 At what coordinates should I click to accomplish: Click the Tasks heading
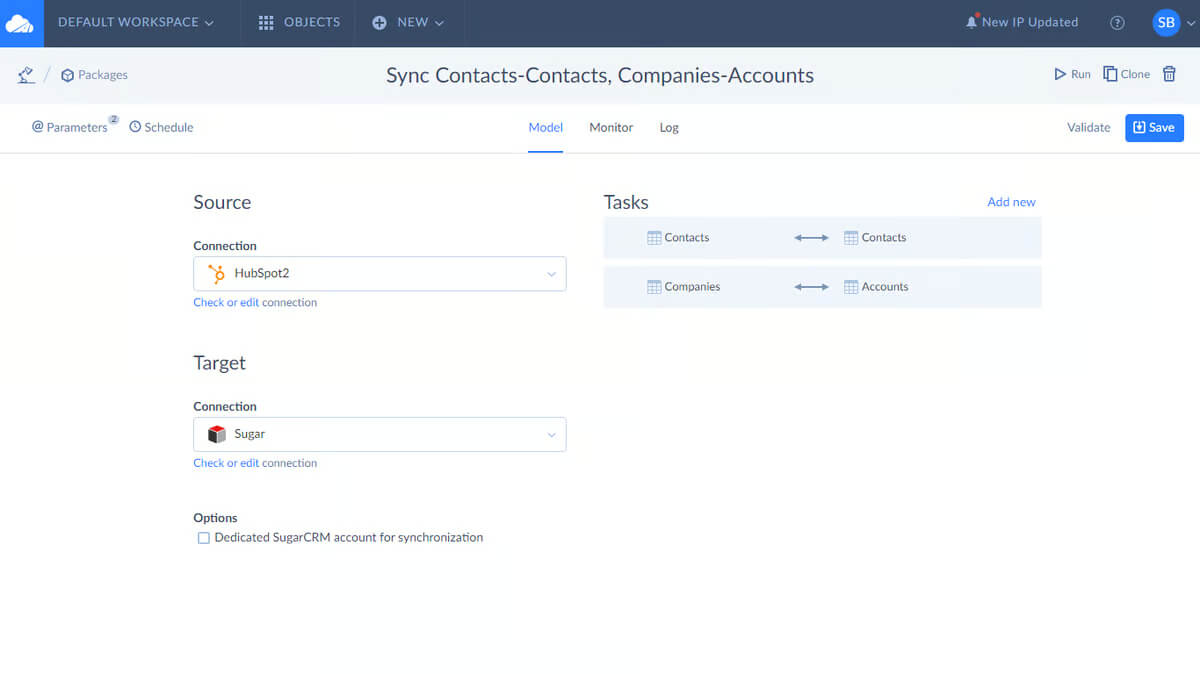(x=626, y=202)
